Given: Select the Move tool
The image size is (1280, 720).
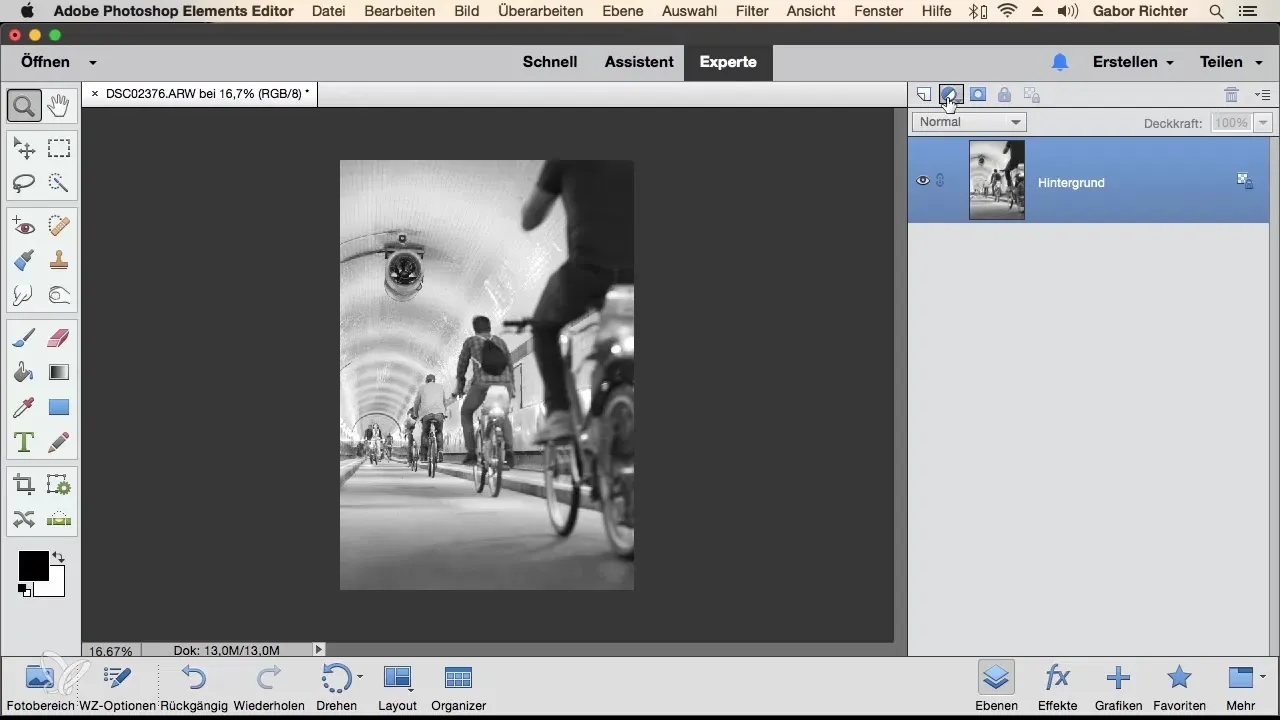Looking at the screenshot, I should 24,149.
